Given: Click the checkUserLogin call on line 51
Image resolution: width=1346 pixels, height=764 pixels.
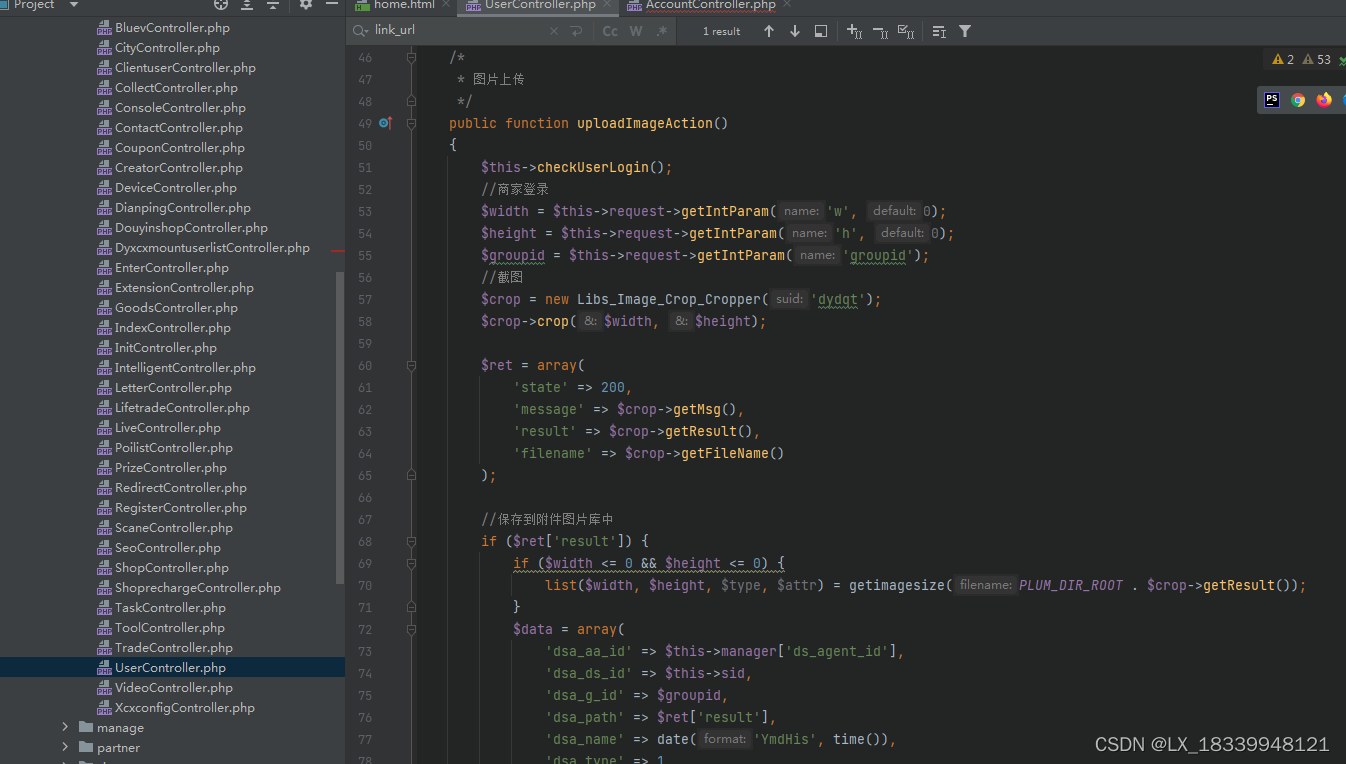Looking at the screenshot, I should (x=593, y=167).
